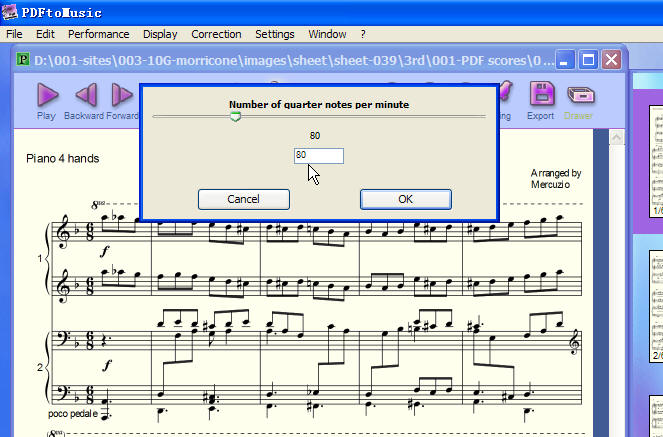Click the green P document icon
Screen dimensions: 663x437
(x=23, y=59)
